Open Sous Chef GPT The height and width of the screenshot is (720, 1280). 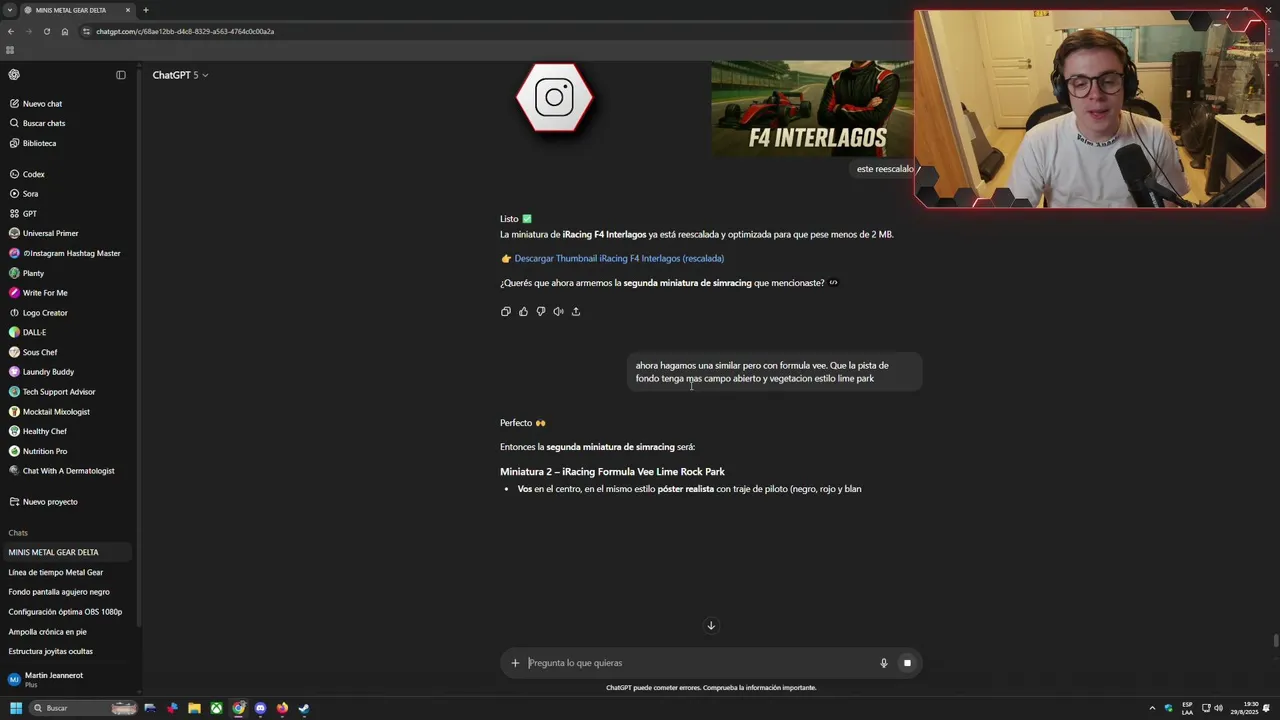tap(40, 352)
